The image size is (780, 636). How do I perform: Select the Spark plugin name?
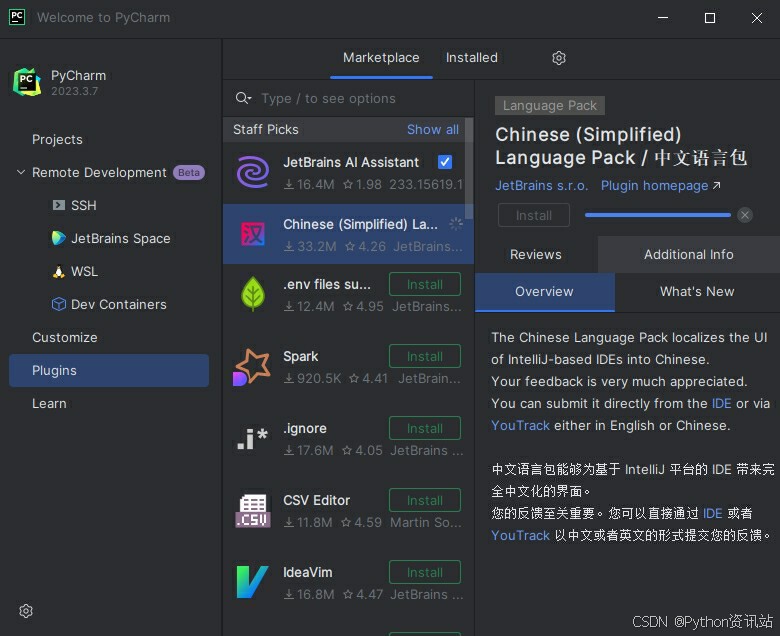coord(300,357)
